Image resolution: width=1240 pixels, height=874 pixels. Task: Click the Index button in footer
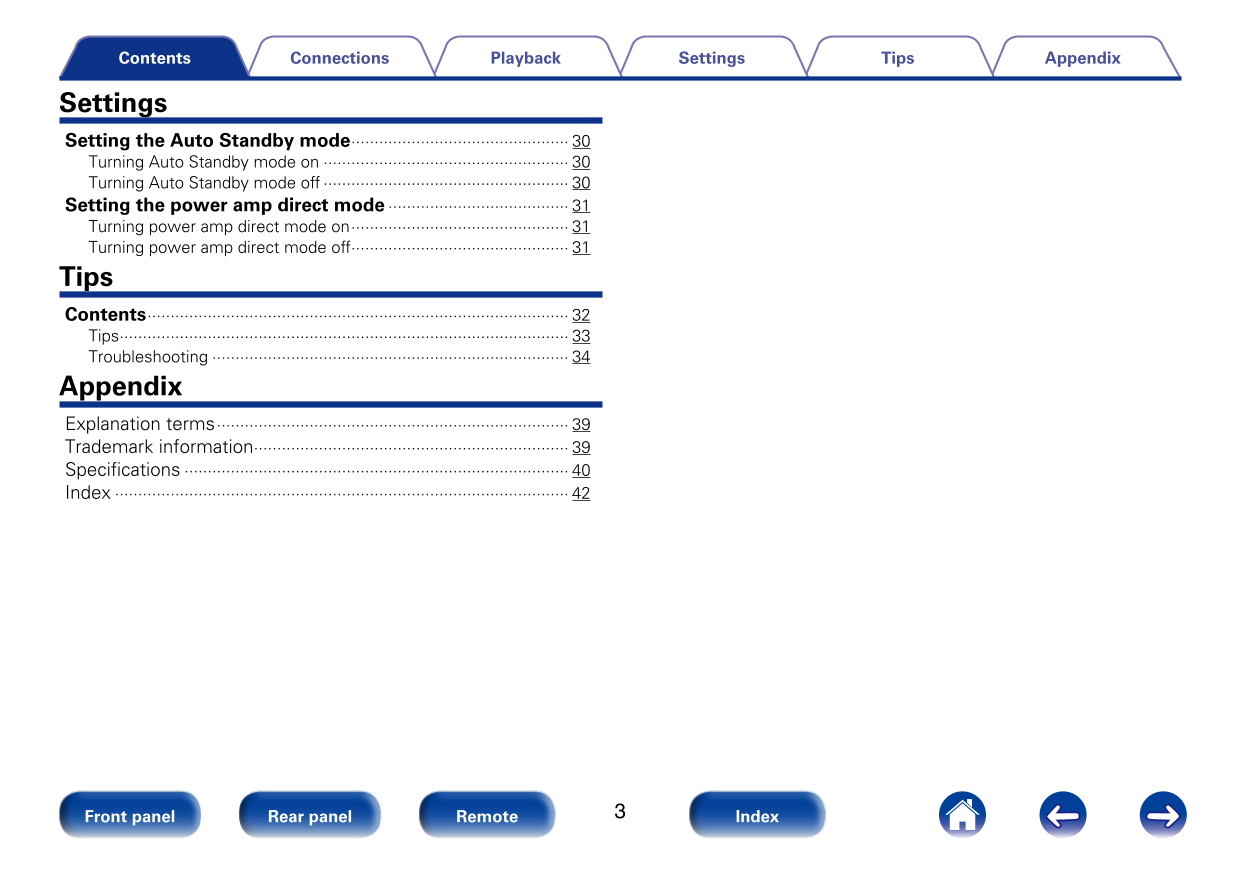(x=756, y=816)
